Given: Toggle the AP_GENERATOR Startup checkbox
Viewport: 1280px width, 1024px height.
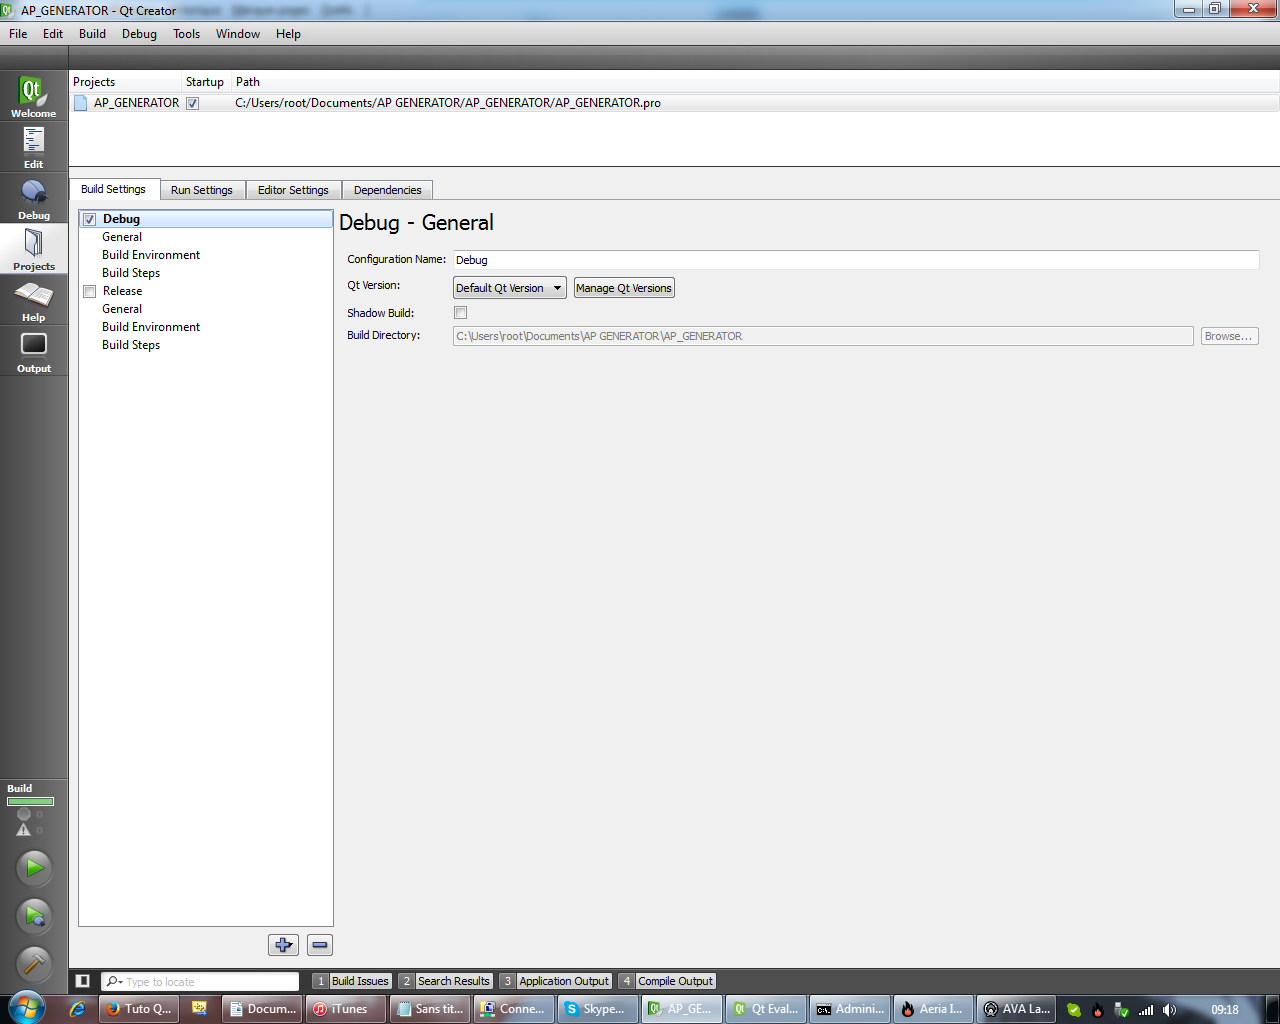Looking at the screenshot, I should pyautogui.click(x=193, y=103).
